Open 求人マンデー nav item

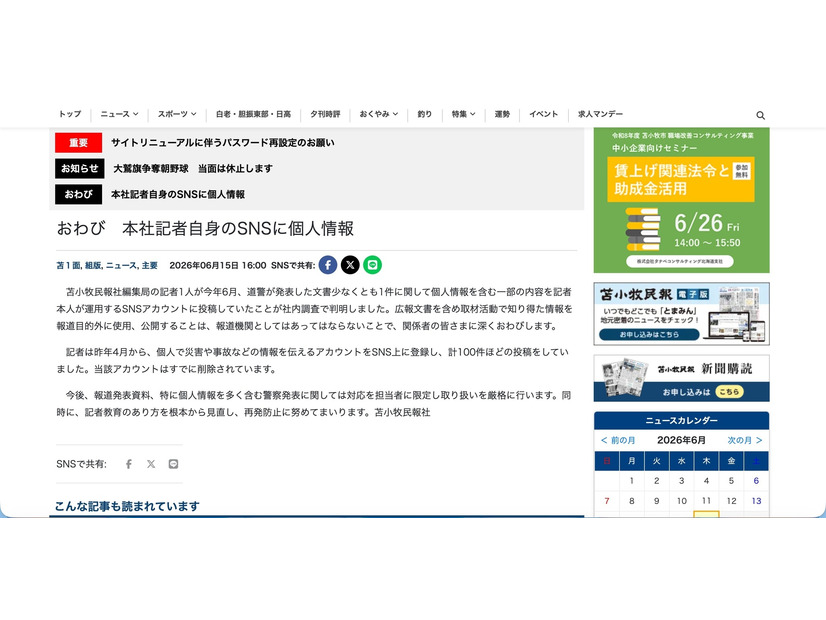pyautogui.click(x=601, y=114)
